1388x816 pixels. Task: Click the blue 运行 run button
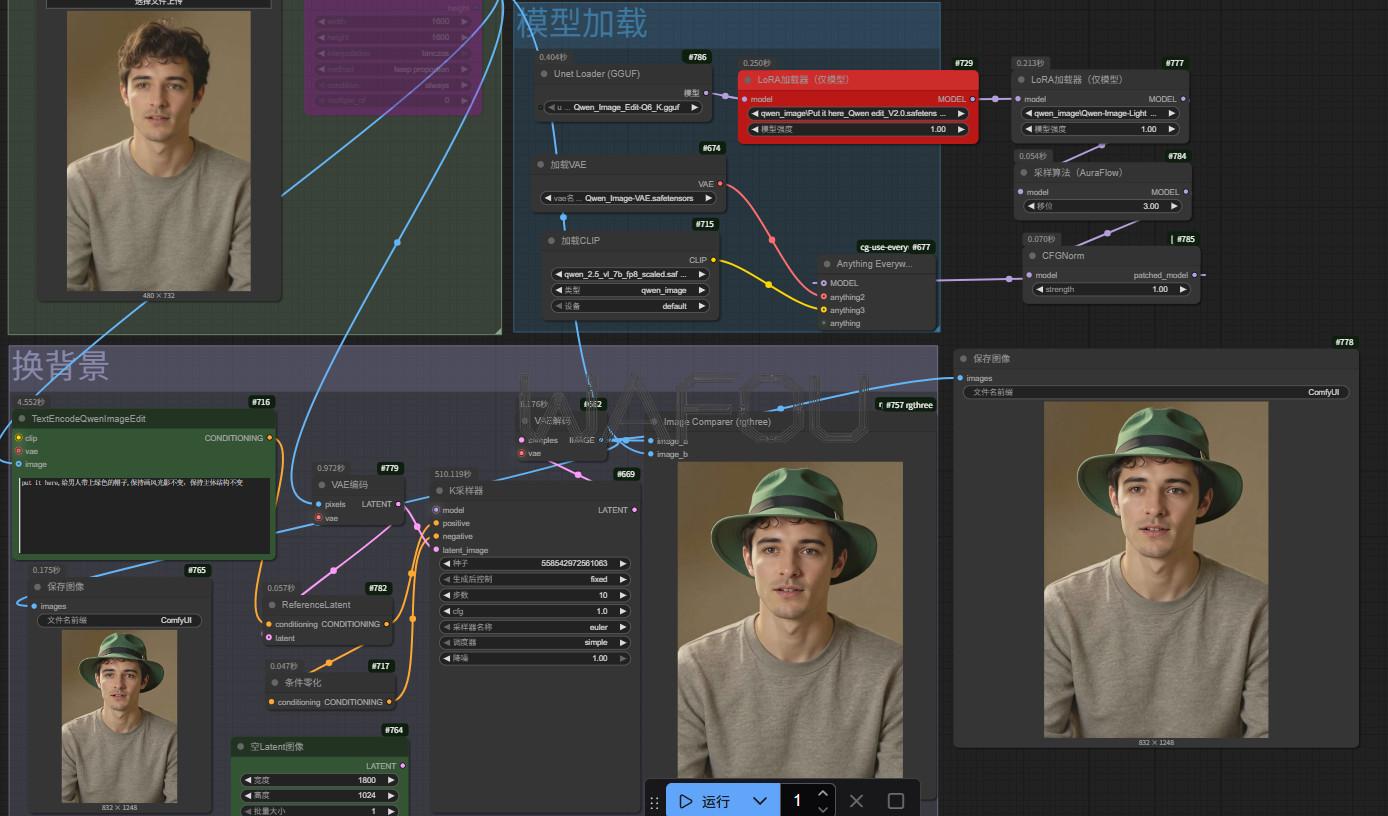coord(705,801)
